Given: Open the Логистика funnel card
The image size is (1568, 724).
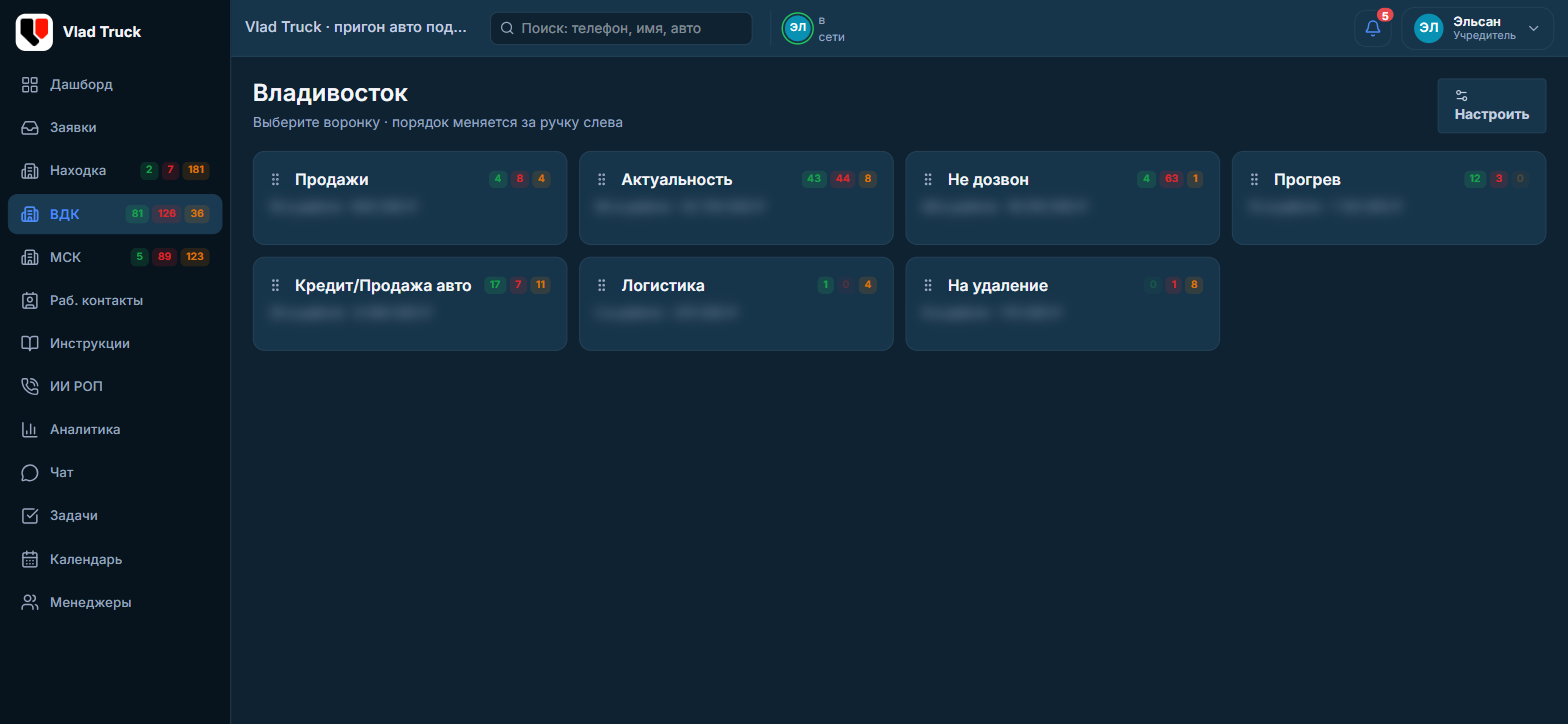Looking at the screenshot, I should tap(736, 303).
